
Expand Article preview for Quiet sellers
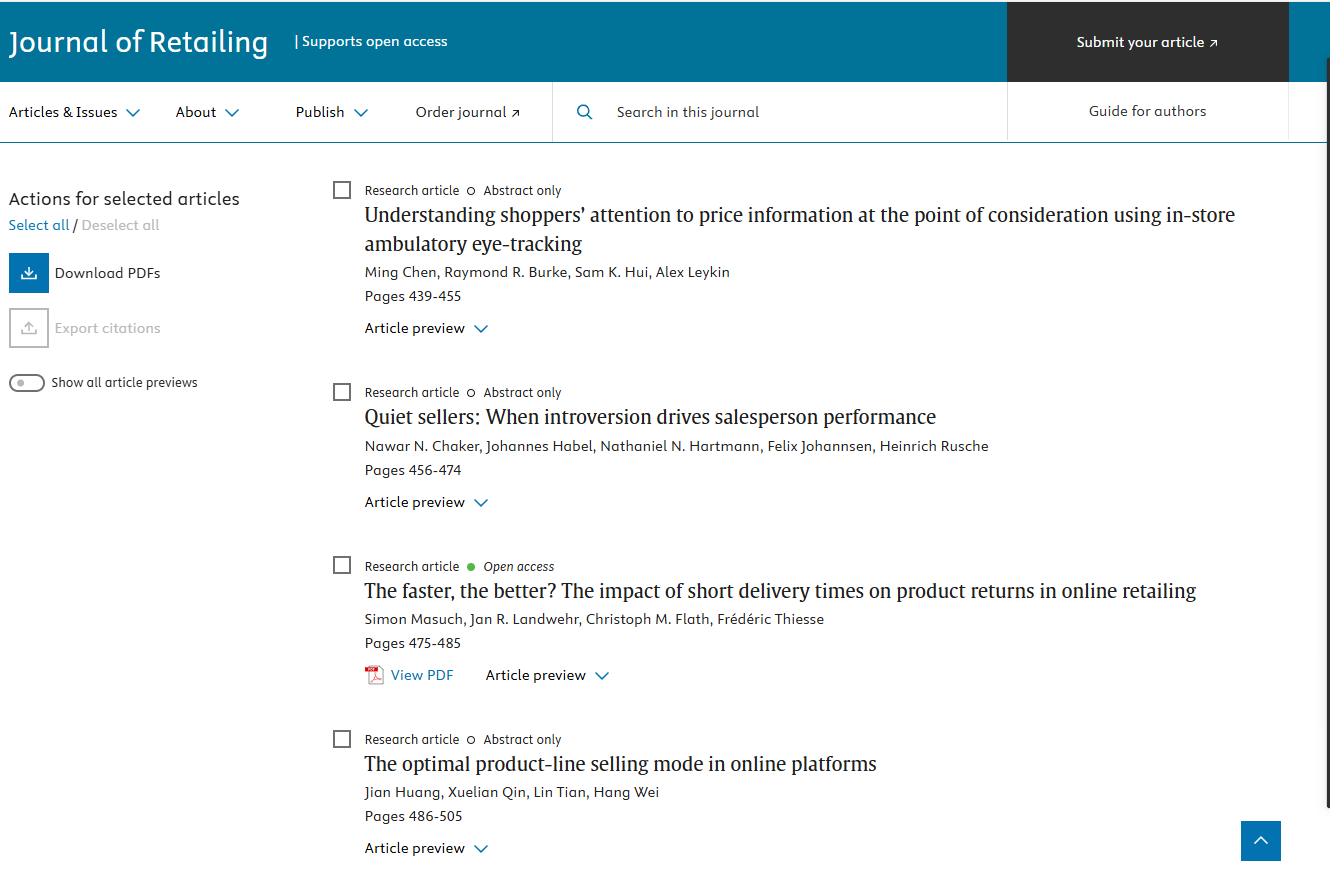tap(426, 502)
